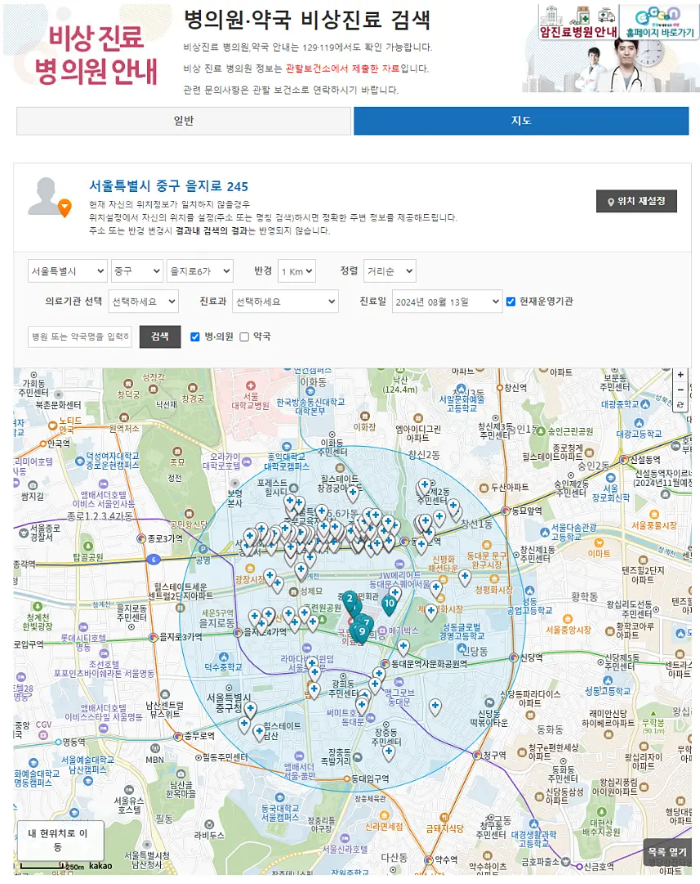
Task: Click hospital marker left of 신당동 떡볶이타운
Action: click(435, 706)
